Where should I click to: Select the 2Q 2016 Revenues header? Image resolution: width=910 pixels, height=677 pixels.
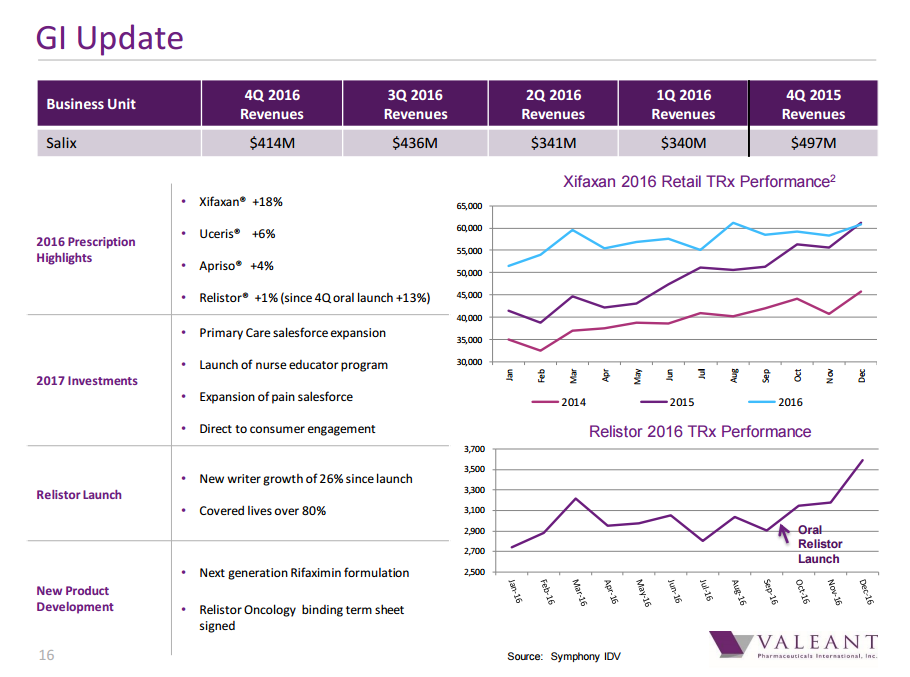553,104
